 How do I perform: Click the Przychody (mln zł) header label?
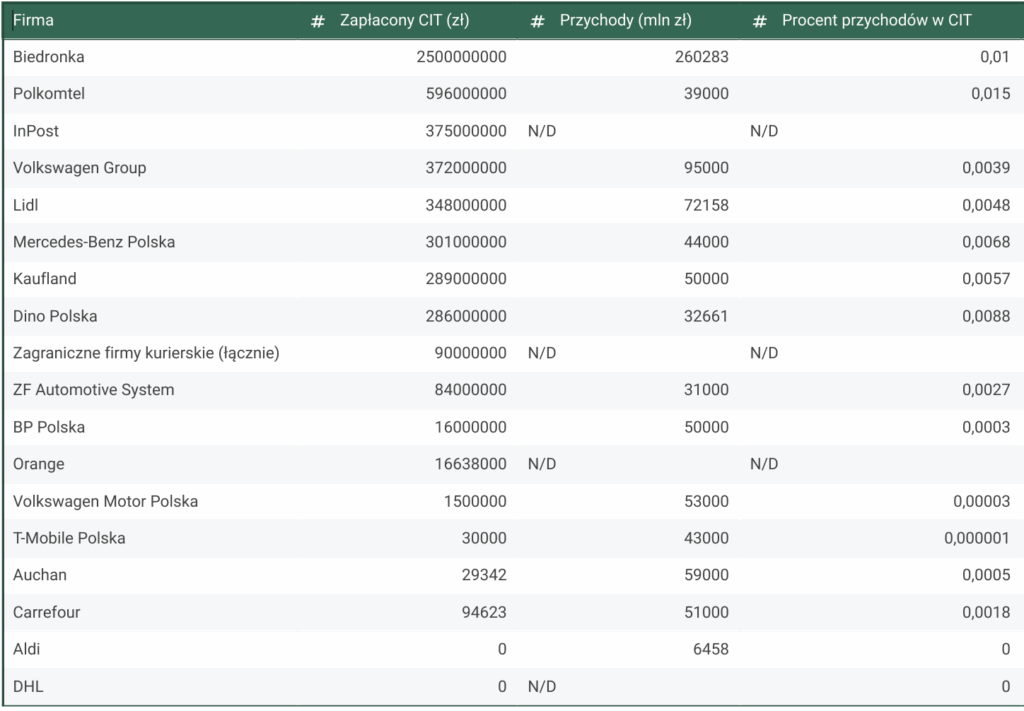click(x=625, y=20)
